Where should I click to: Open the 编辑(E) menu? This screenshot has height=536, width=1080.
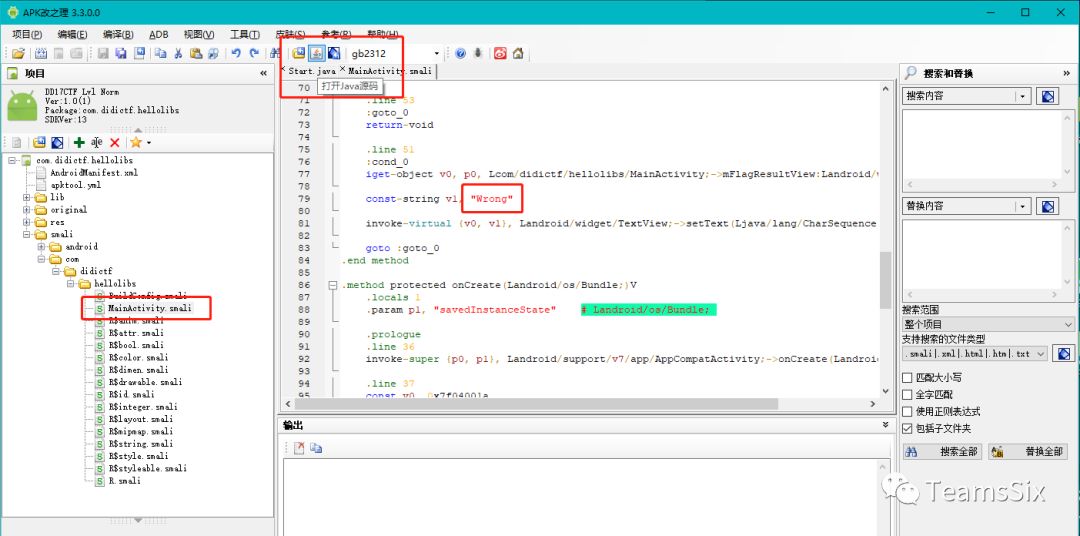(x=72, y=34)
